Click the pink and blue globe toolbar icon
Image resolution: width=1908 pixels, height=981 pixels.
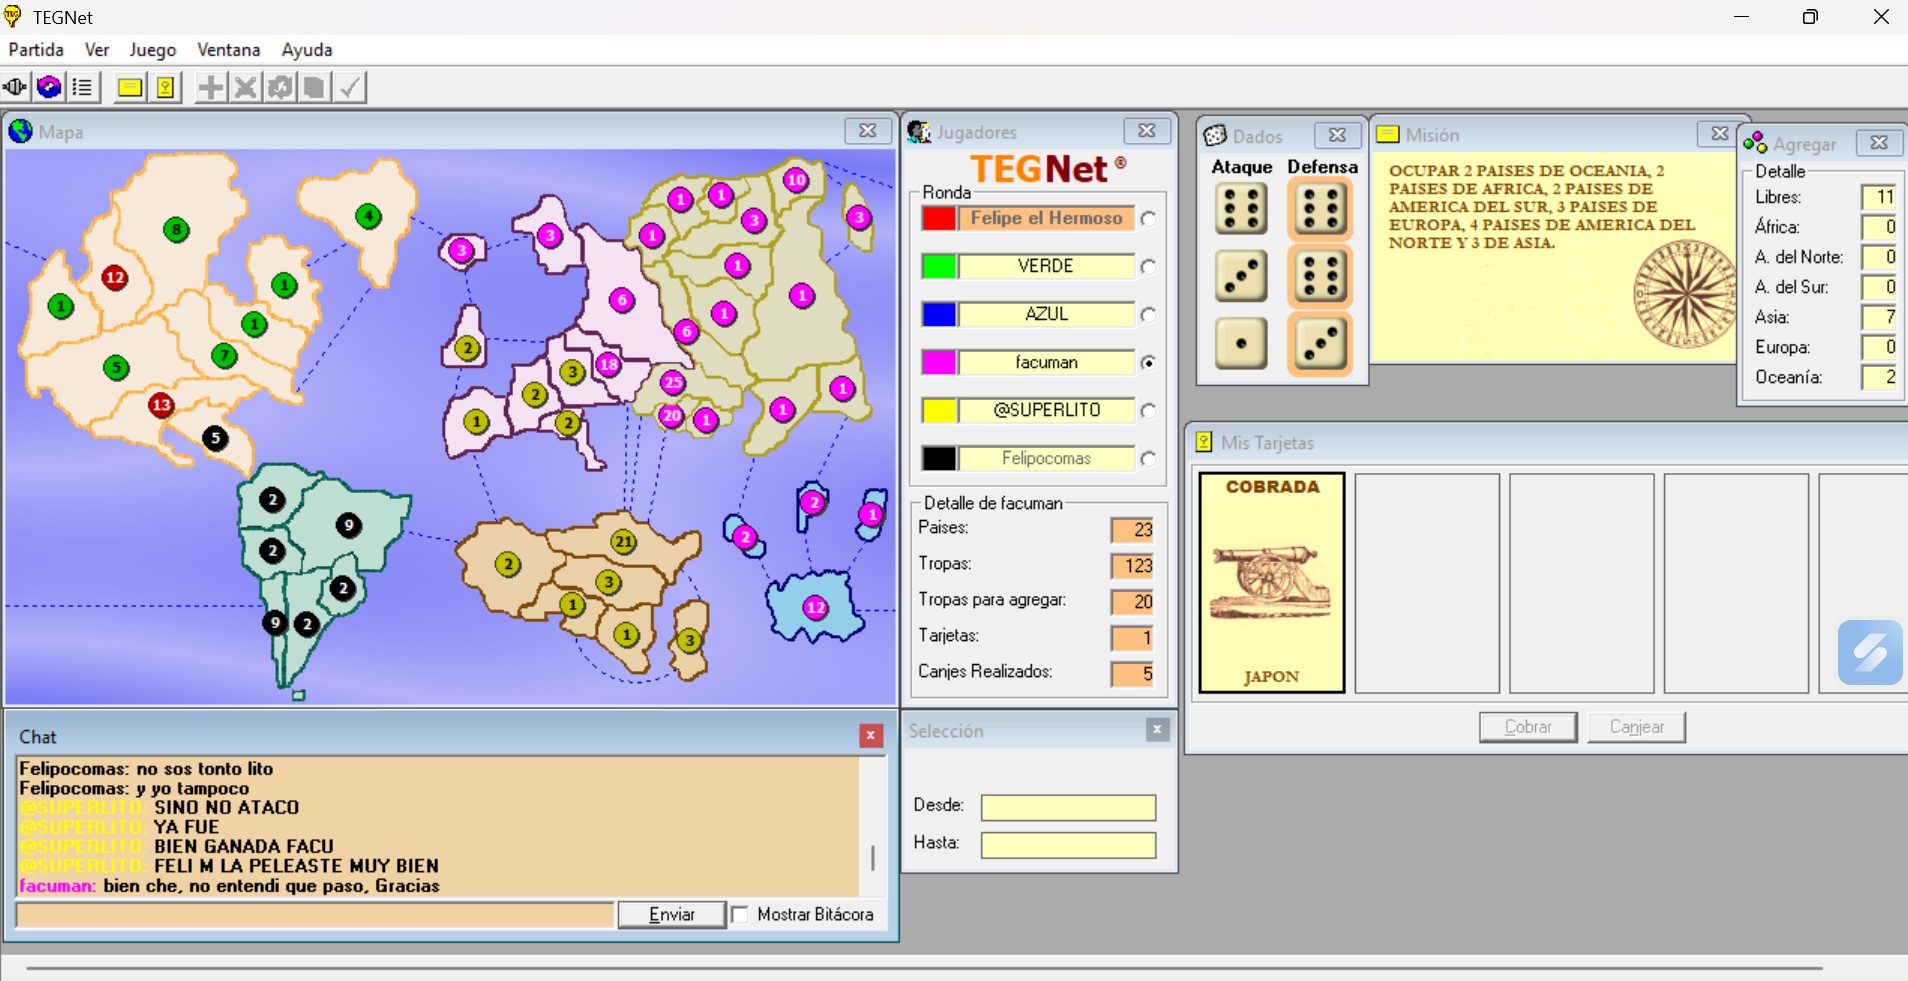coord(49,88)
